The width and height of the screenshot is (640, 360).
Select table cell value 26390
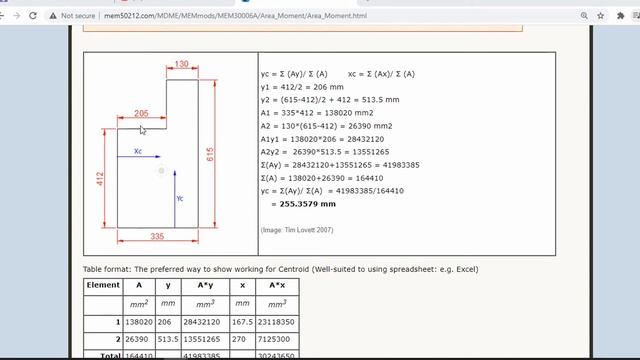[x=136, y=339]
